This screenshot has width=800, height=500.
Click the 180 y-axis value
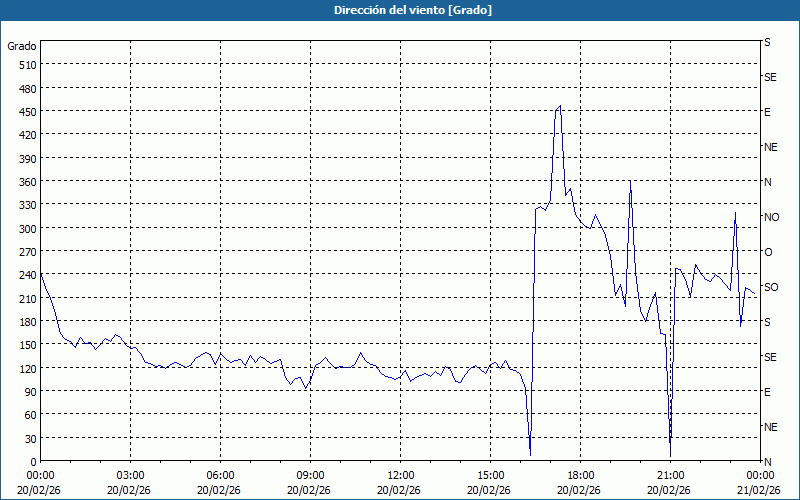(x=28, y=322)
